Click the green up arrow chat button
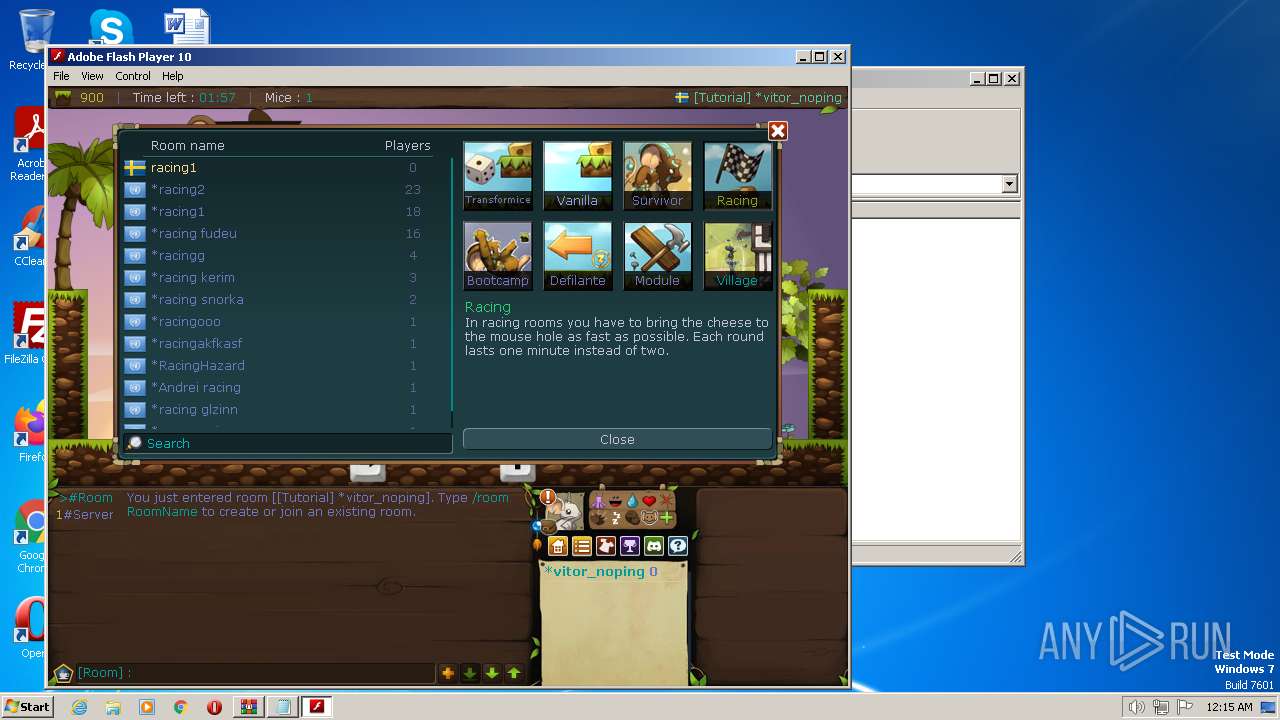The height and width of the screenshot is (720, 1280). [514, 673]
